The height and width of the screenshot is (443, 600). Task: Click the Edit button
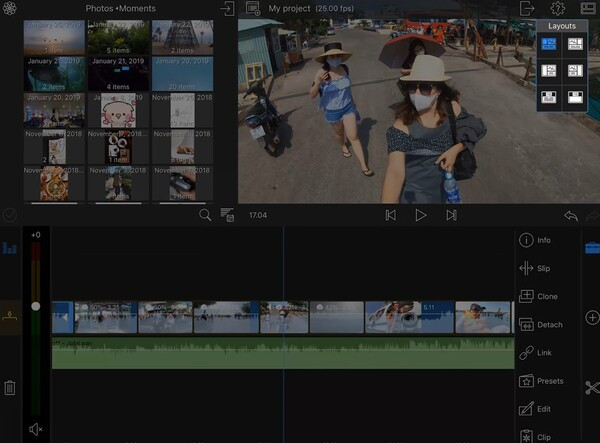535,409
